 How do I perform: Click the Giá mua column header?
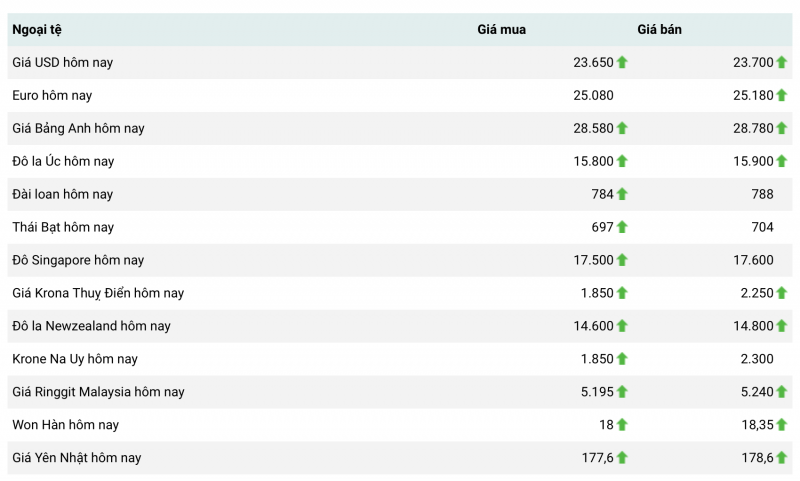tap(501, 30)
